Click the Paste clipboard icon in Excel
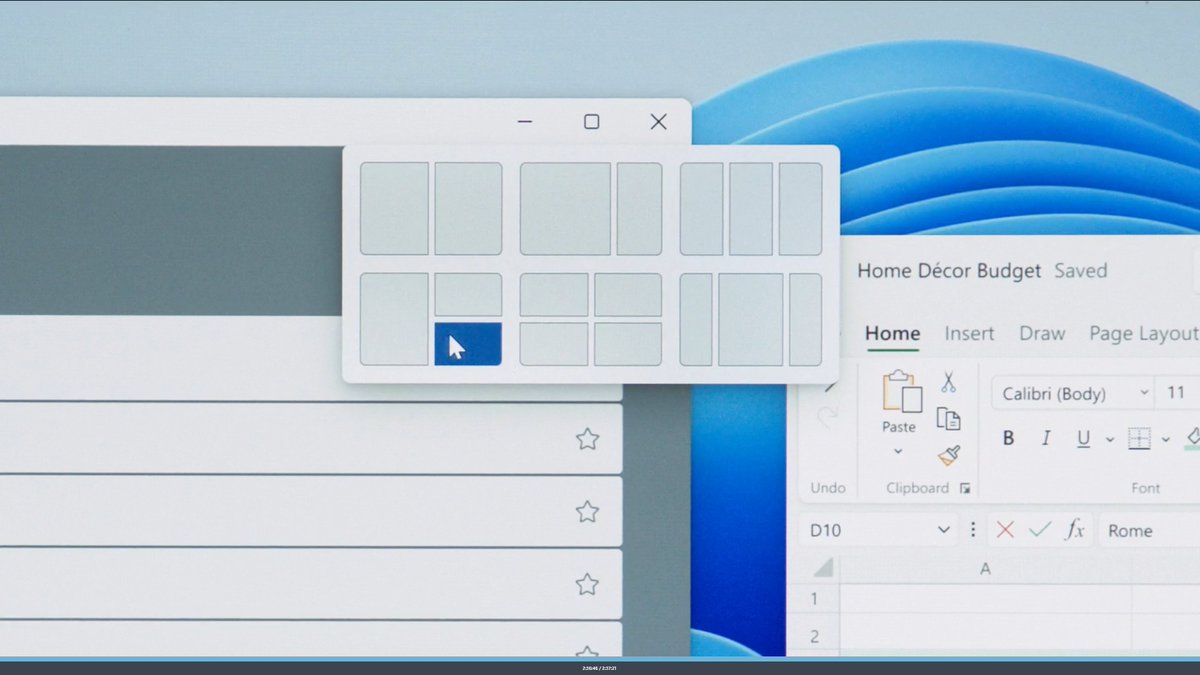Image resolution: width=1200 pixels, height=675 pixels. [x=901, y=391]
